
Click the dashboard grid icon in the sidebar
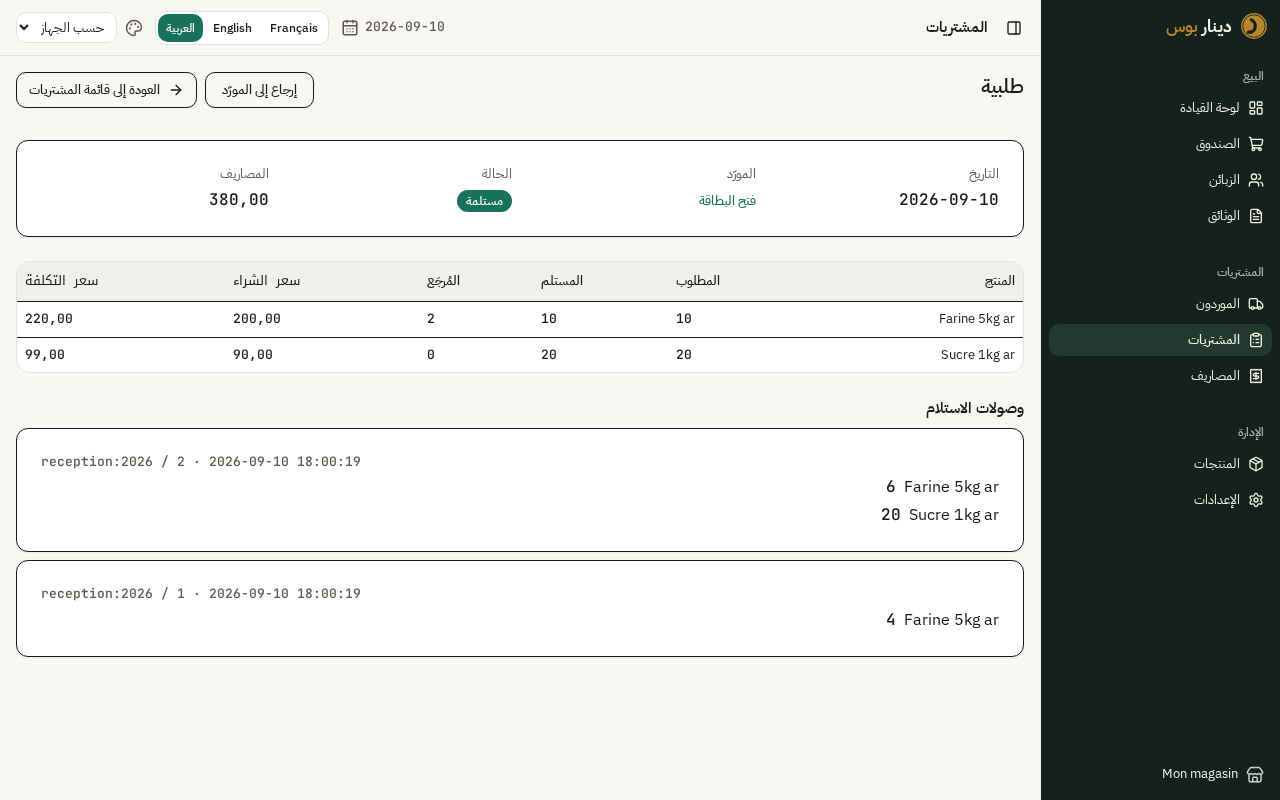click(x=1256, y=108)
